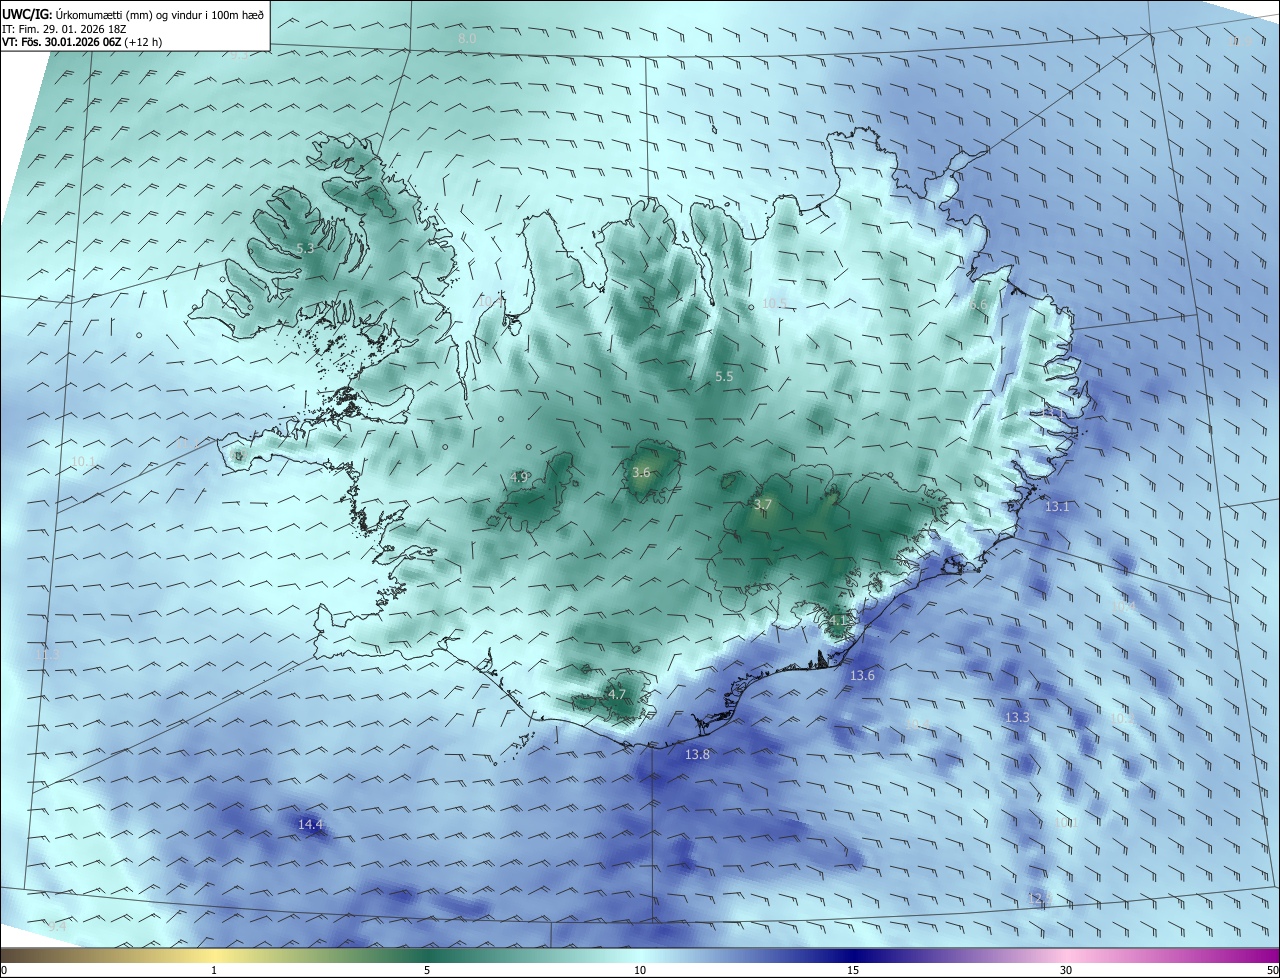Click the initial time line 'IT: Fim. 29. 01. 2026 18Z'
Screen dimensions: 1280x978
click(64, 29)
